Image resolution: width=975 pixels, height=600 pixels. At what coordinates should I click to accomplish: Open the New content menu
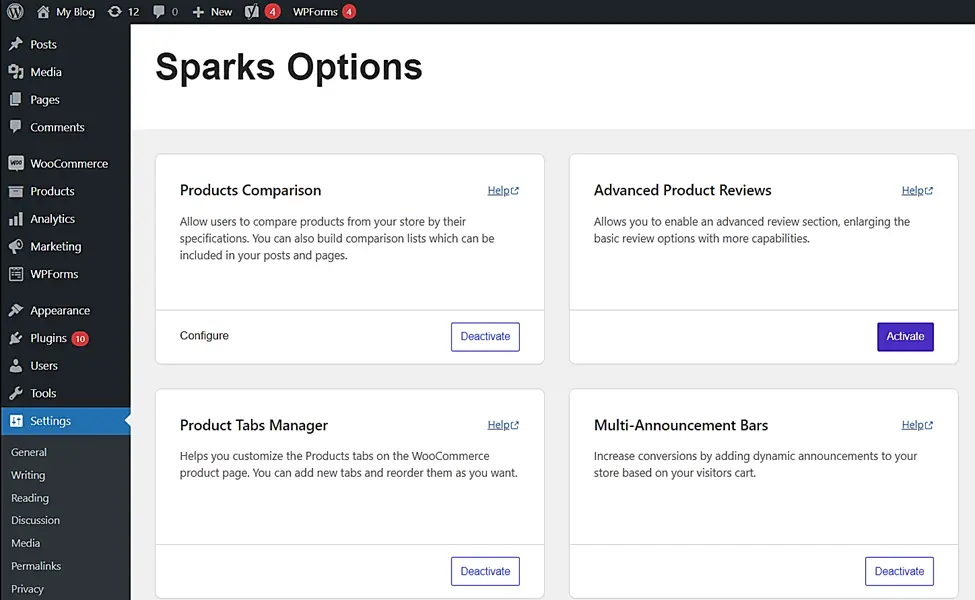coord(221,12)
